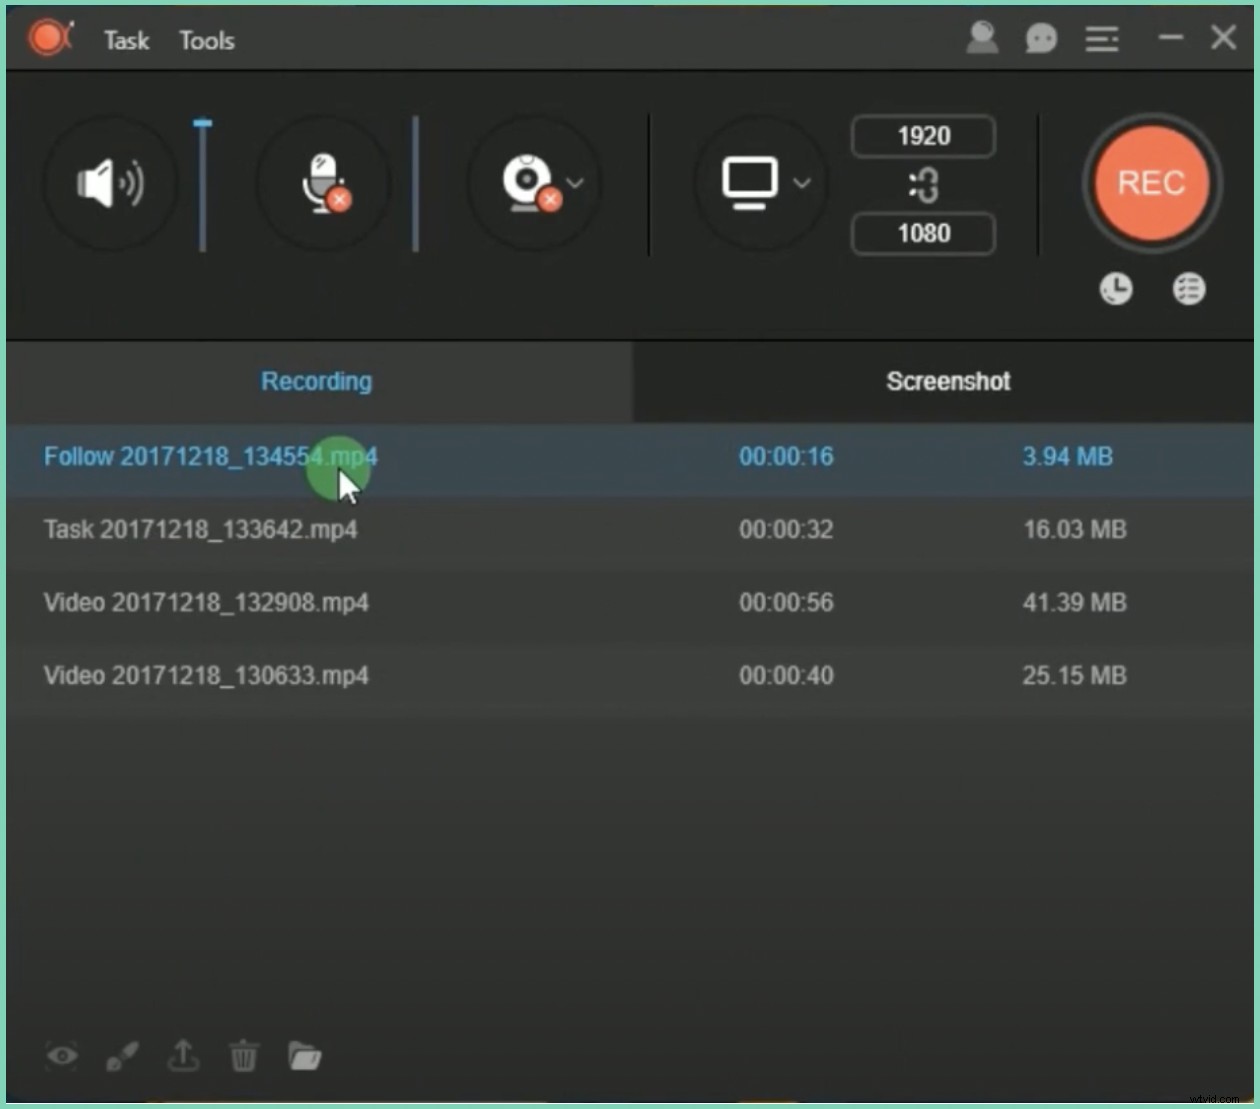Unmute the microphone input
The width and height of the screenshot is (1260, 1109).
(x=322, y=182)
